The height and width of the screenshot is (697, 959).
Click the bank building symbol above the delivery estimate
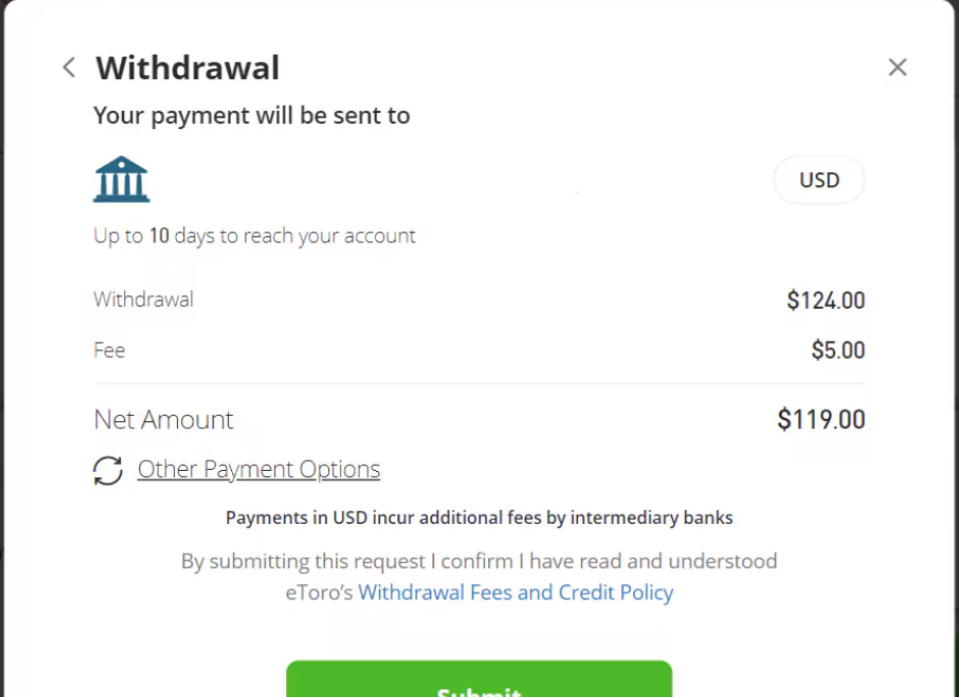121,178
